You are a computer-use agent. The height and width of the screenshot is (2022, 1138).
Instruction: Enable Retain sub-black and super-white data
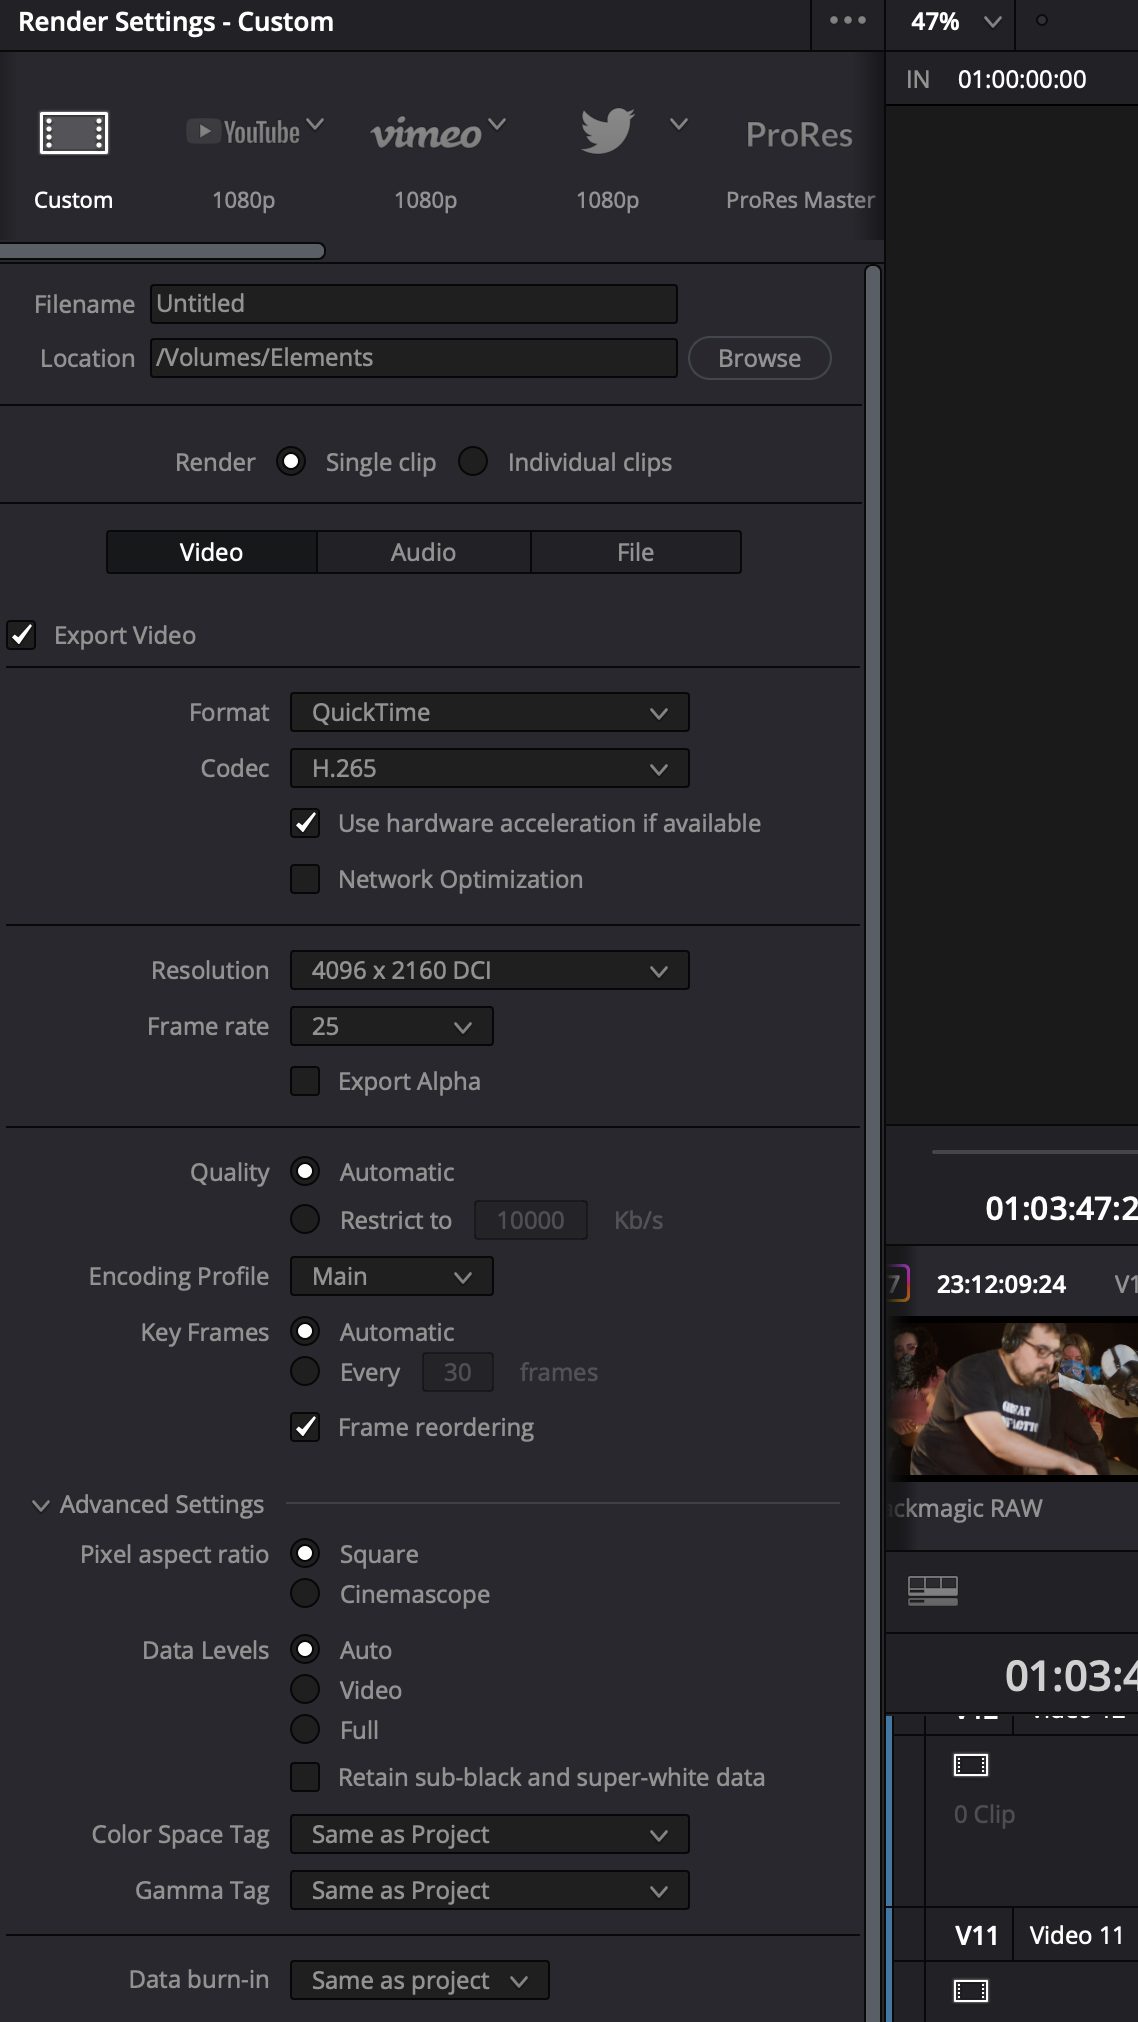[305, 1777]
